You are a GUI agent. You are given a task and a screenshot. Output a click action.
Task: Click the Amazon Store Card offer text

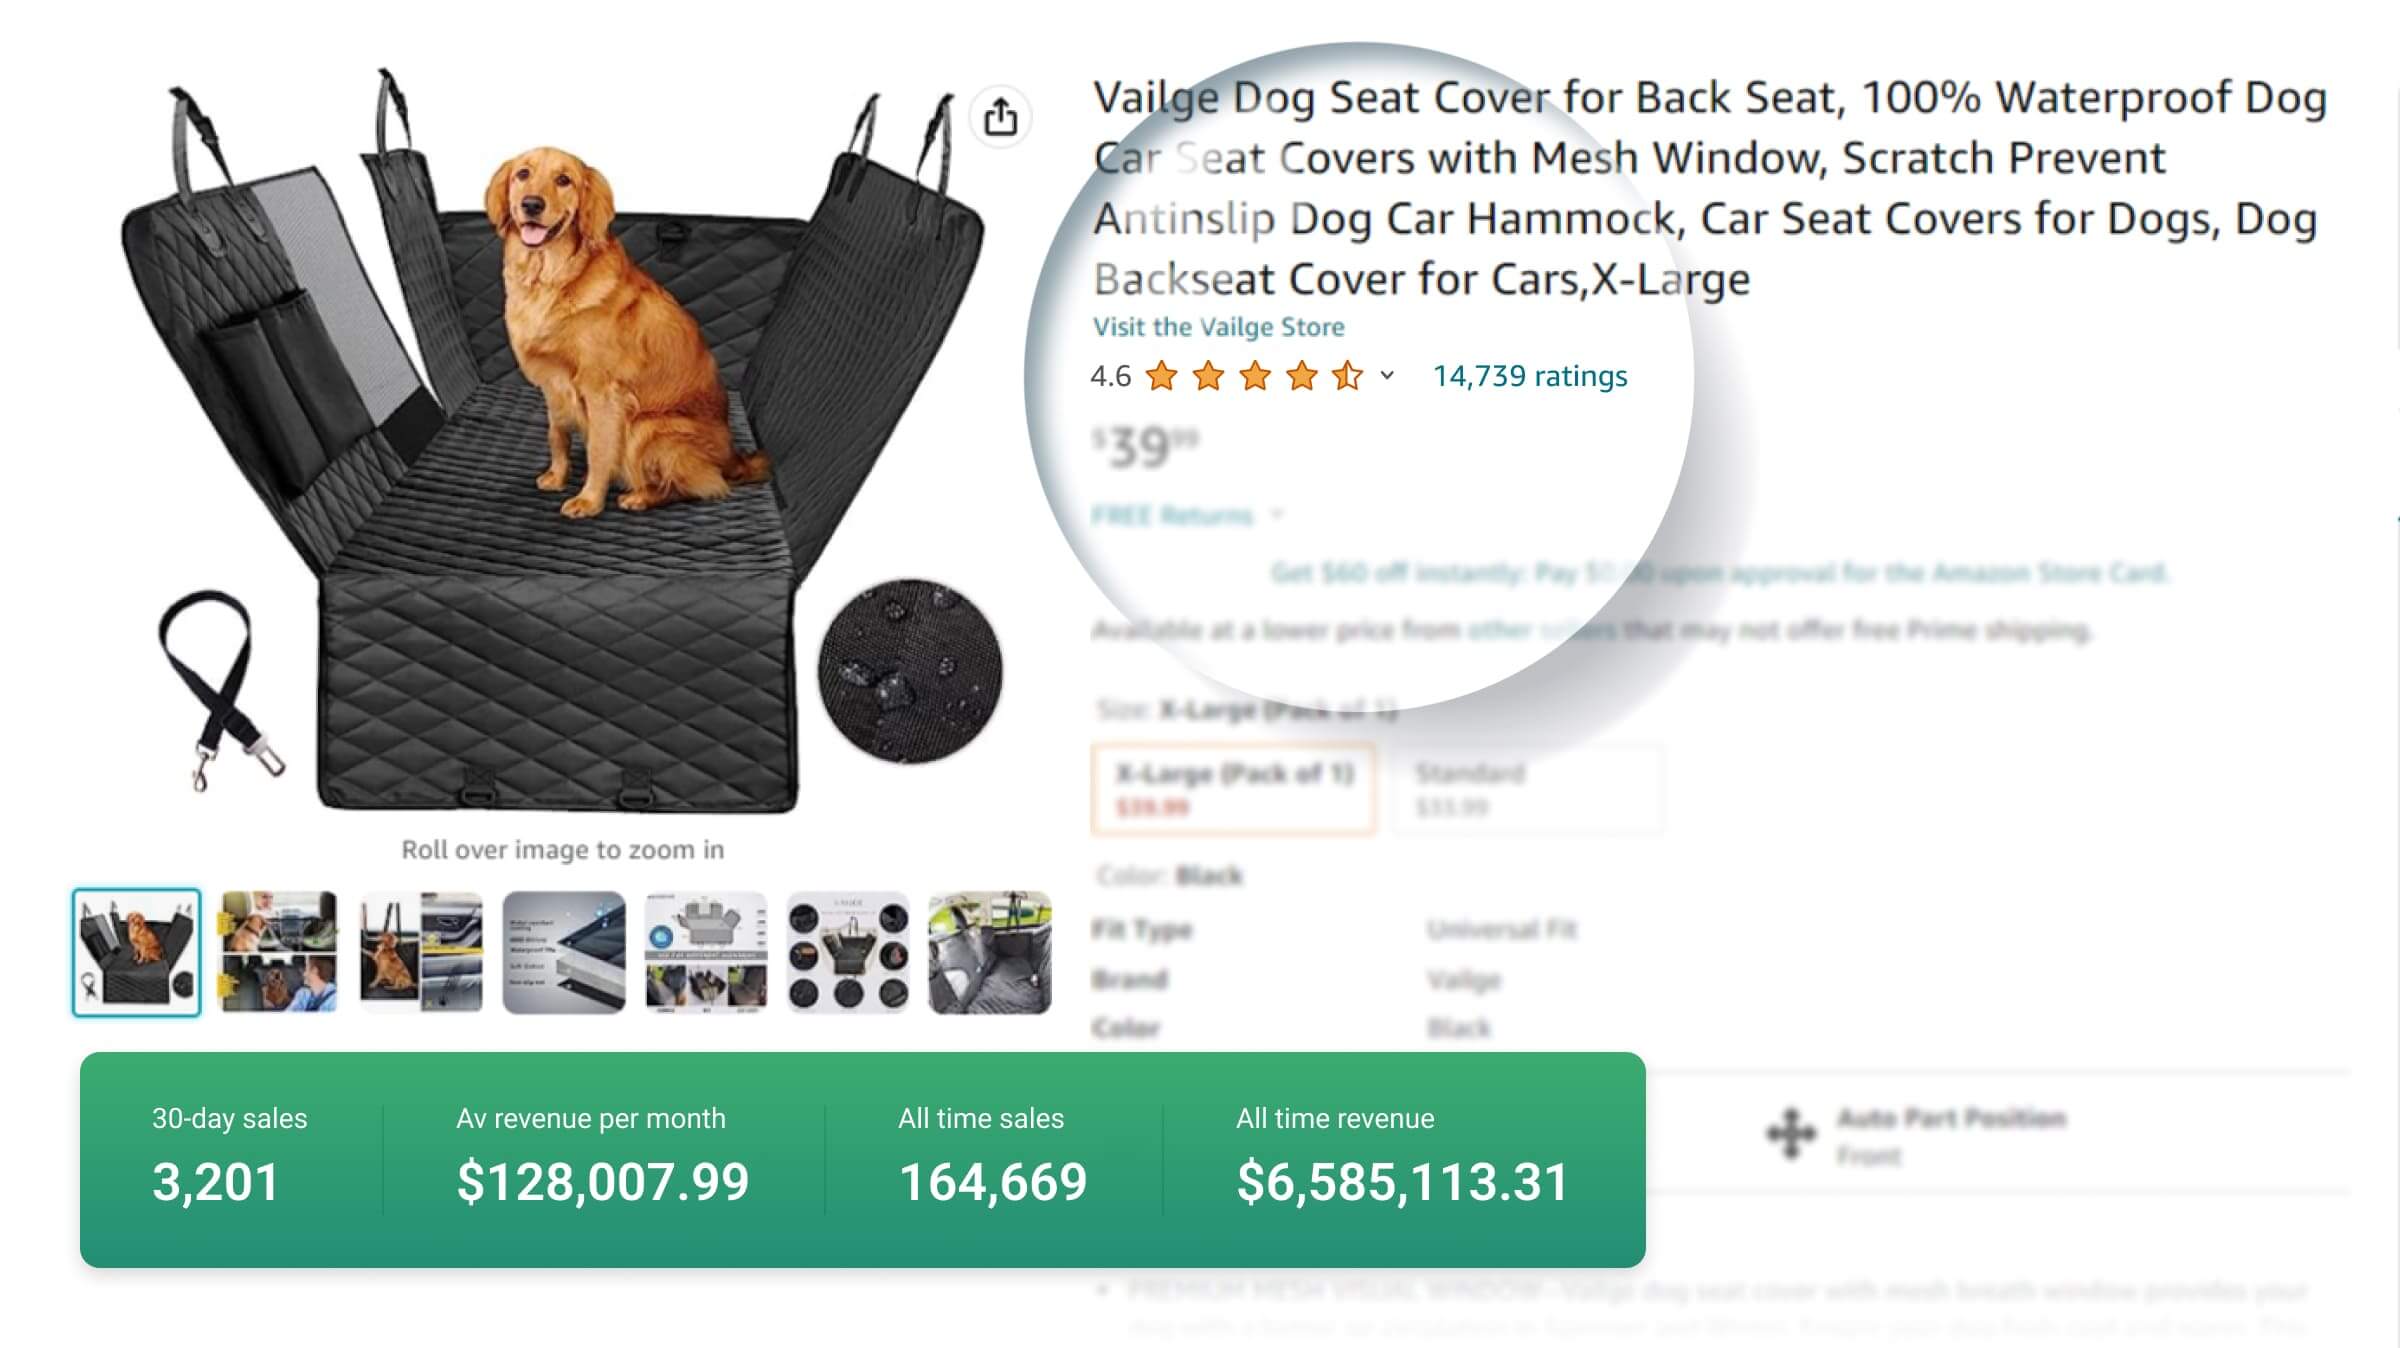[1718, 573]
